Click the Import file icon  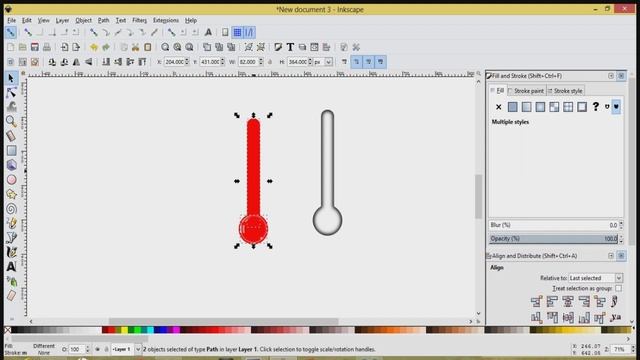[x=64, y=47]
